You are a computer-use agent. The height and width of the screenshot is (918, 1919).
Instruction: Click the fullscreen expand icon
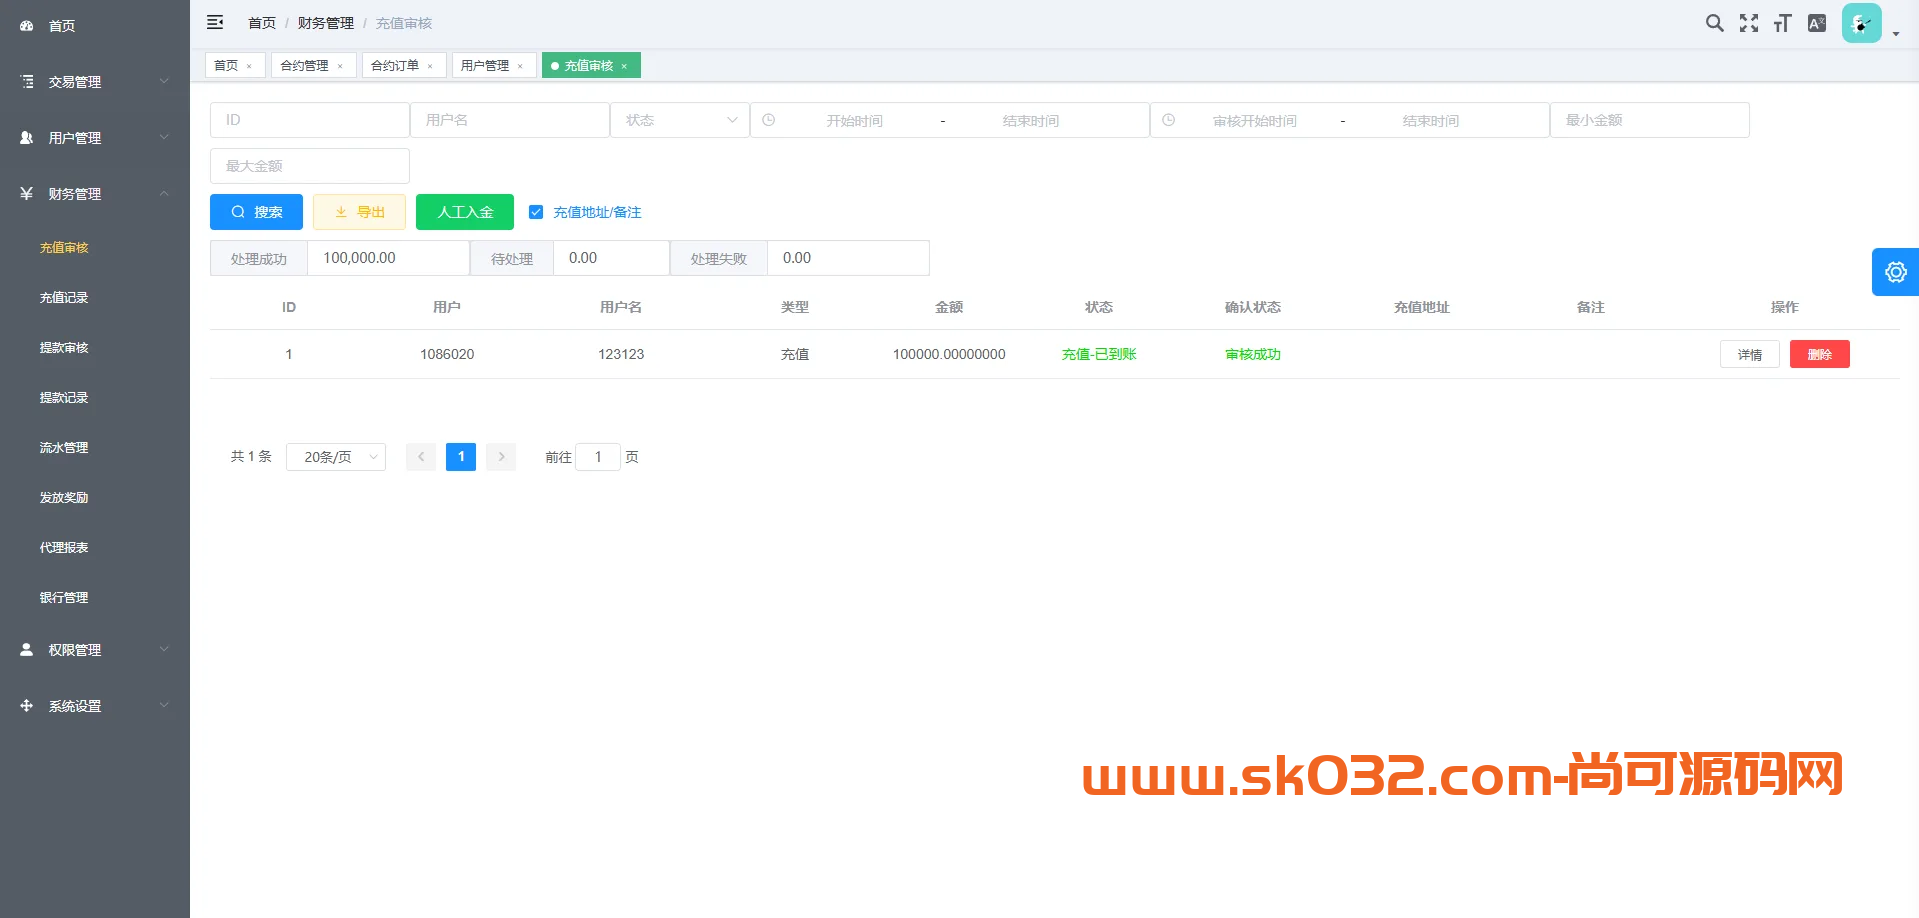(1748, 22)
